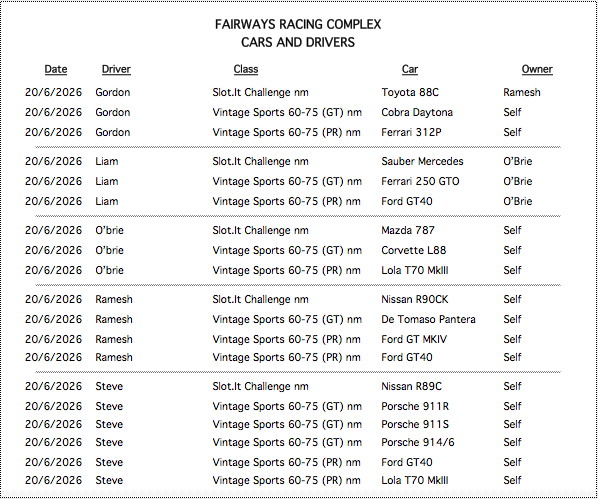The width and height of the screenshot is (598, 499).
Task: Select the Toyota 88C car entry
Action: coord(410,92)
